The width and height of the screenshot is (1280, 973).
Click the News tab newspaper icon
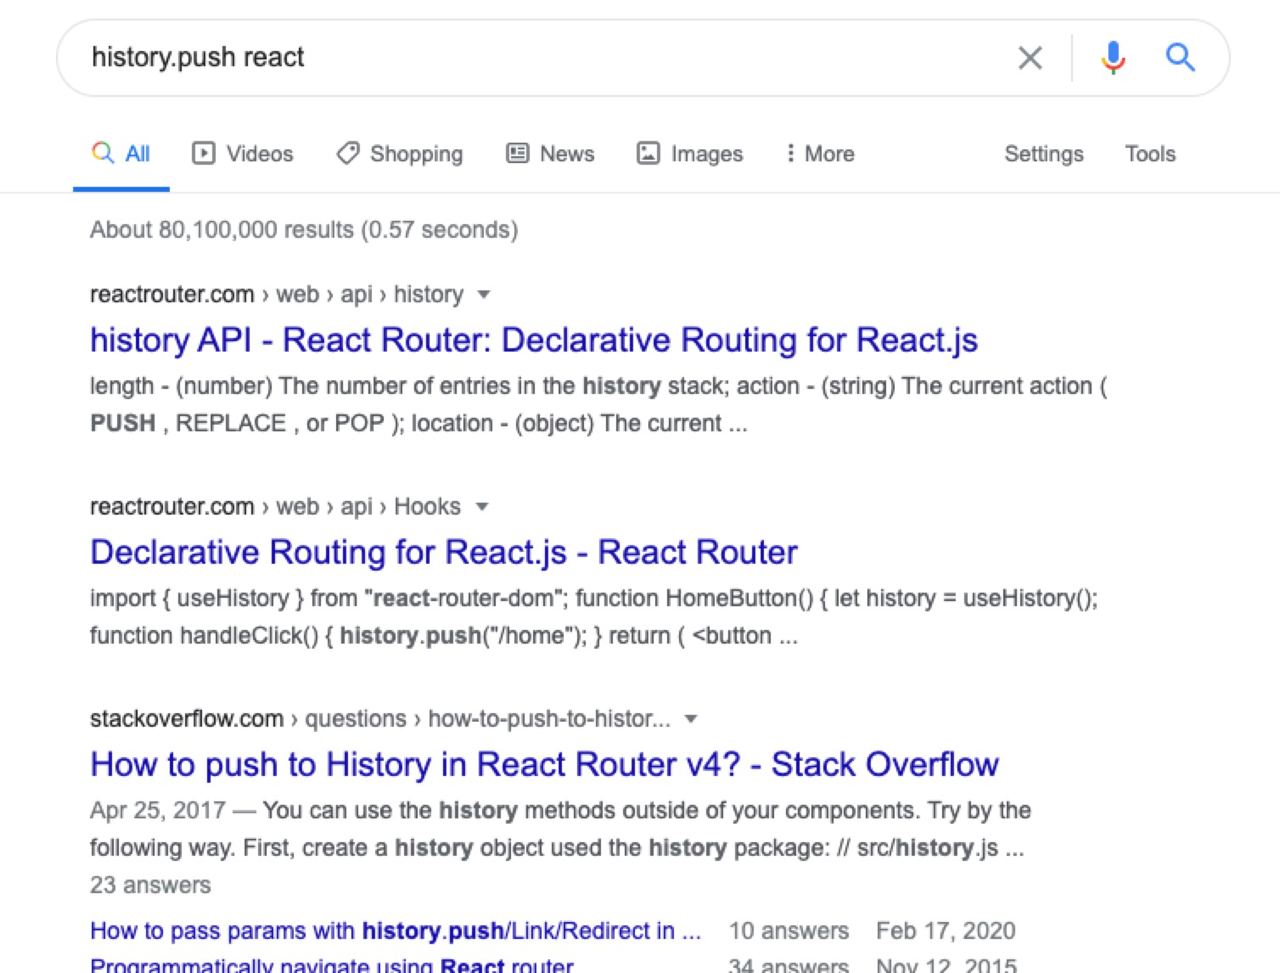click(518, 153)
